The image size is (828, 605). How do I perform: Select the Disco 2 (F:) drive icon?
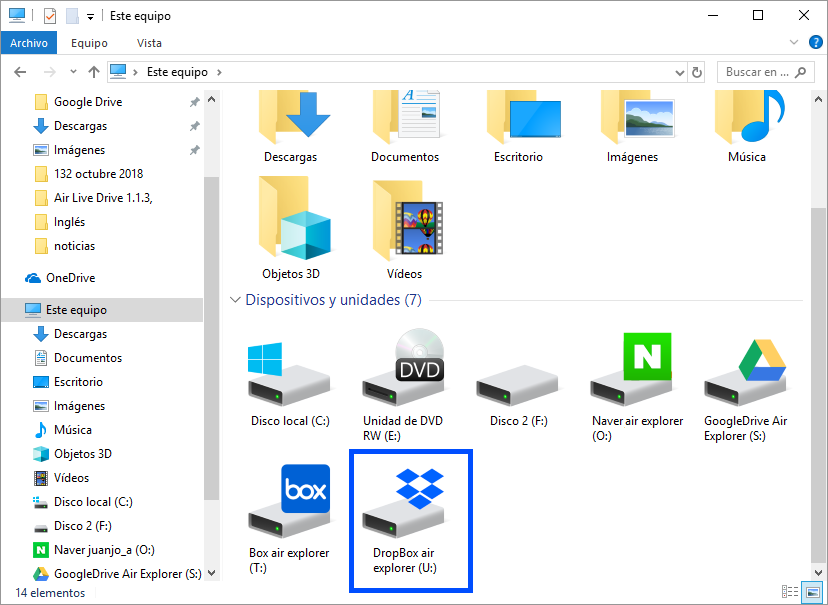click(518, 385)
